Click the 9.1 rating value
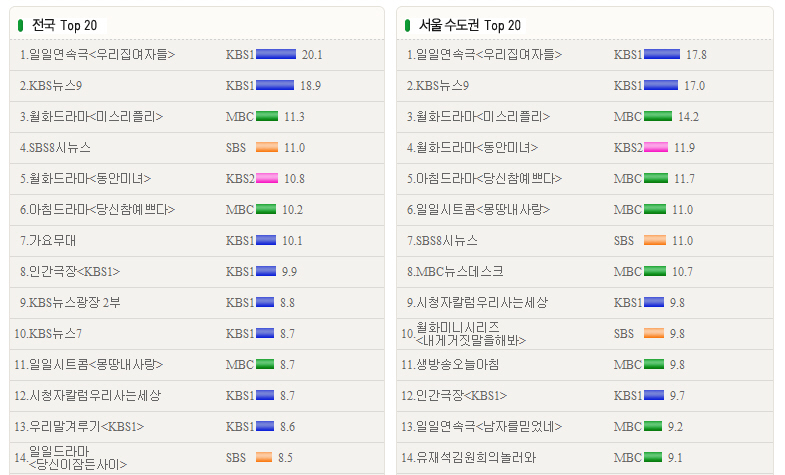Image resolution: width=785 pixels, height=475 pixels. click(x=675, y=458)
